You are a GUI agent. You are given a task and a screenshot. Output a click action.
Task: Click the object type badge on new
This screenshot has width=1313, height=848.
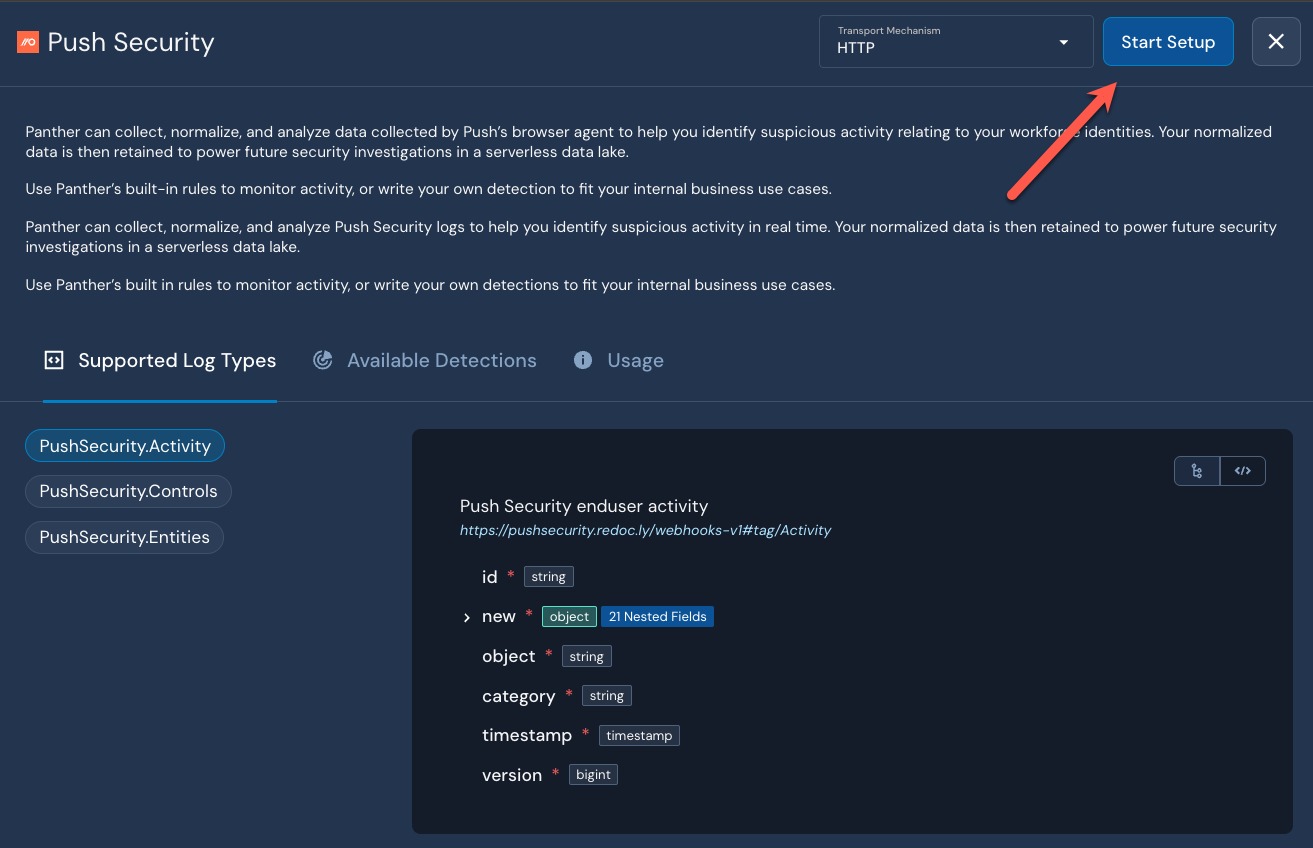569,617
